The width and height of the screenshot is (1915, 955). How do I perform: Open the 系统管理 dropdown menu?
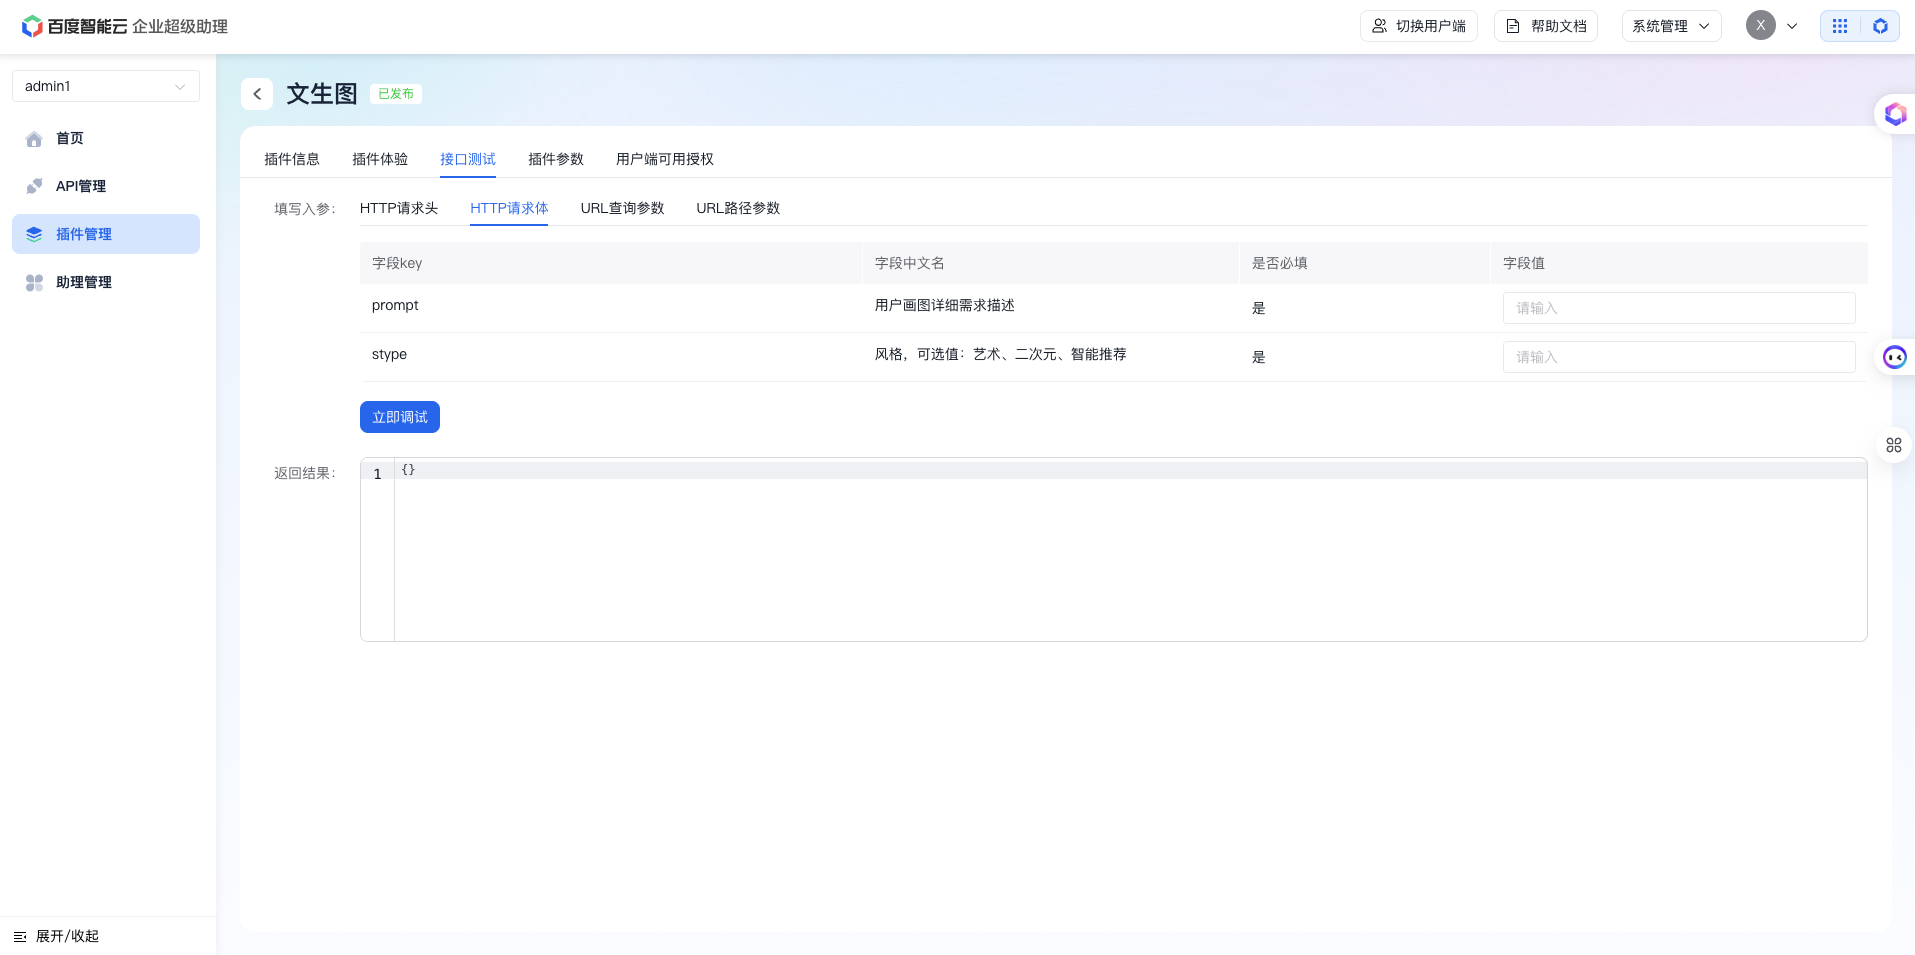click(1671, 26)
